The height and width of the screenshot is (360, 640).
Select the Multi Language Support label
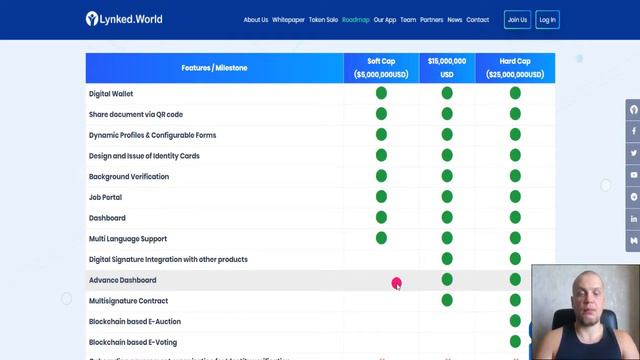(x=128, y=239)
